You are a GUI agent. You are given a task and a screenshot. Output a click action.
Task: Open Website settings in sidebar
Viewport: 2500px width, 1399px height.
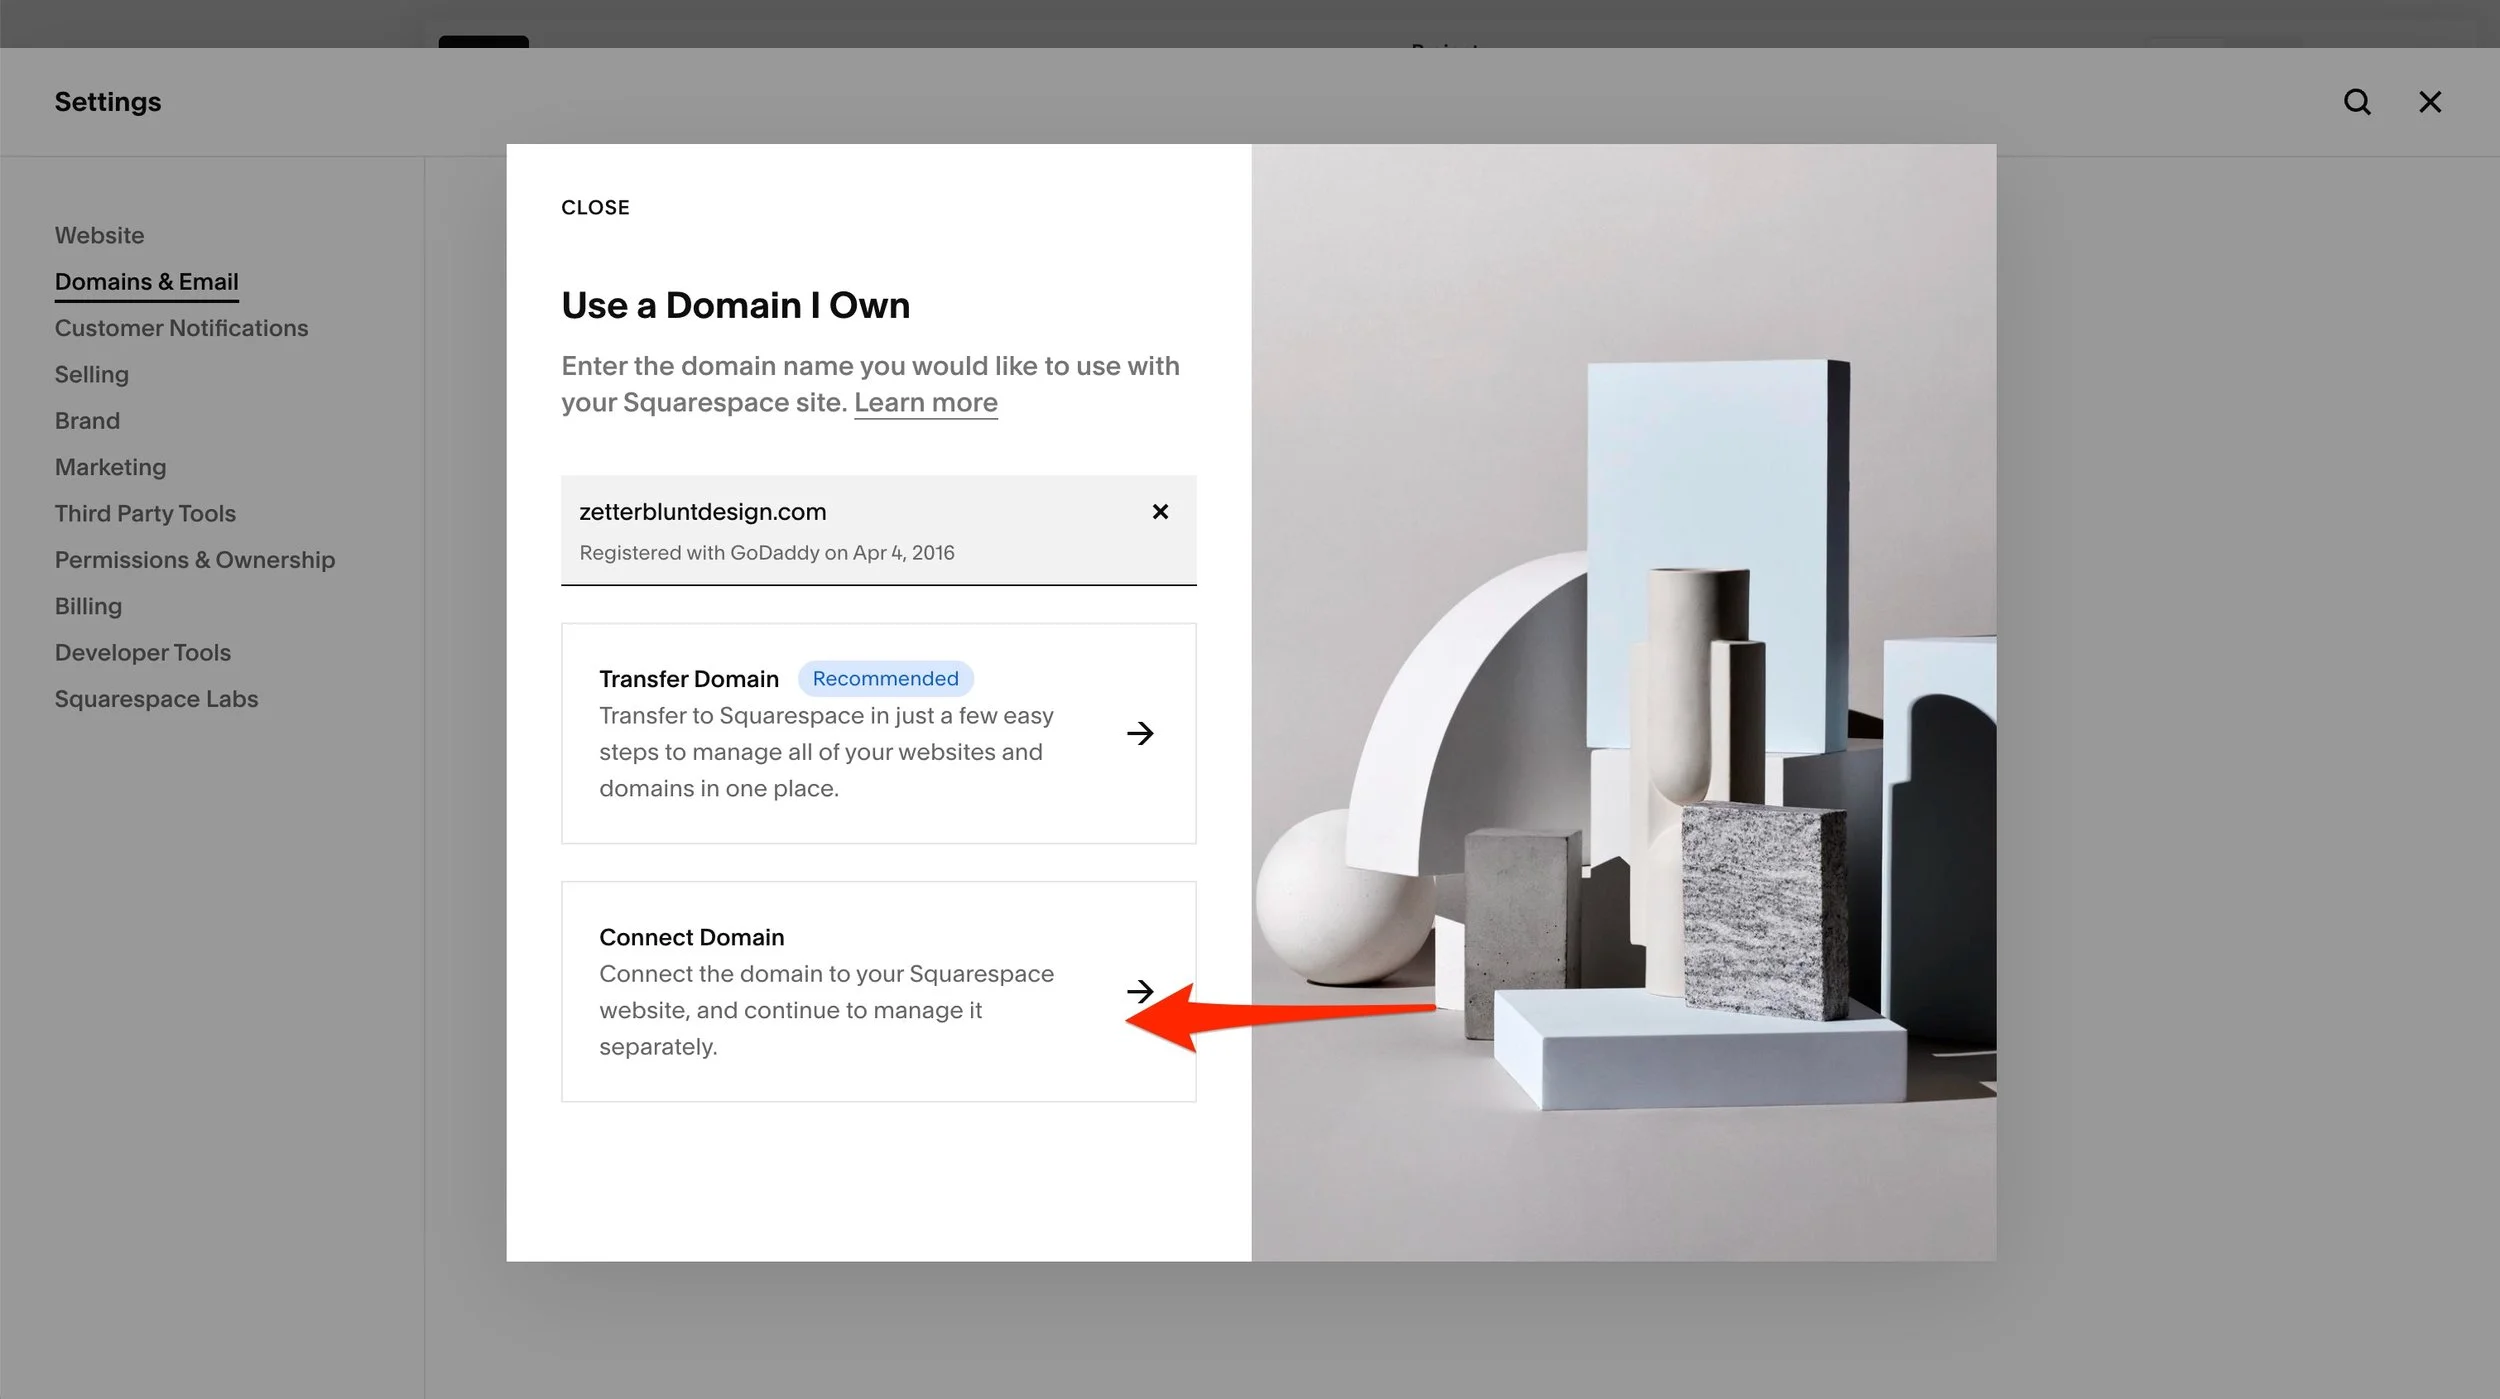tap(99, 235)
